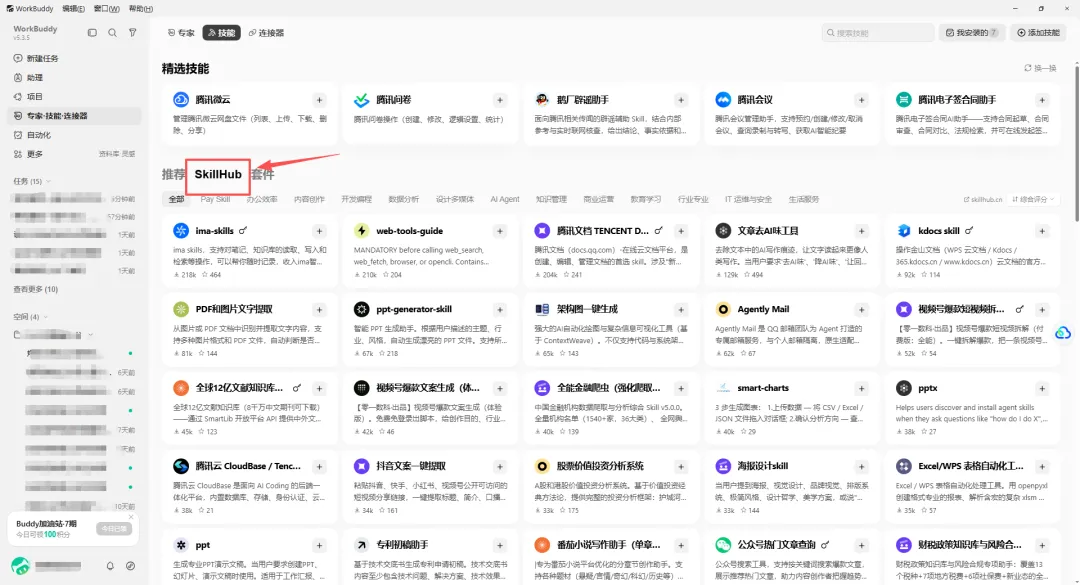The width and height of the screenshot is (1080, 585).
Task: Click the kdocs skill blue logo
Action: (x=904, y=231)
